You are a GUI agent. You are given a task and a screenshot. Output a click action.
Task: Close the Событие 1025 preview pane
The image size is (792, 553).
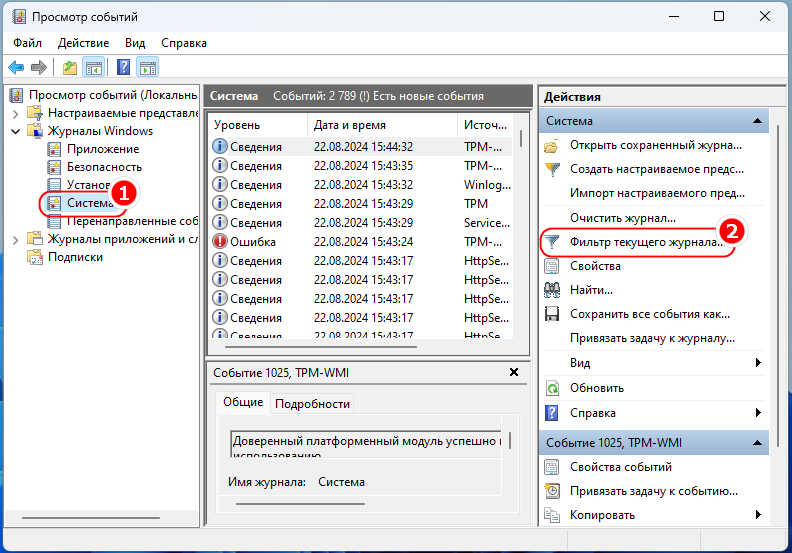[514, 372]
